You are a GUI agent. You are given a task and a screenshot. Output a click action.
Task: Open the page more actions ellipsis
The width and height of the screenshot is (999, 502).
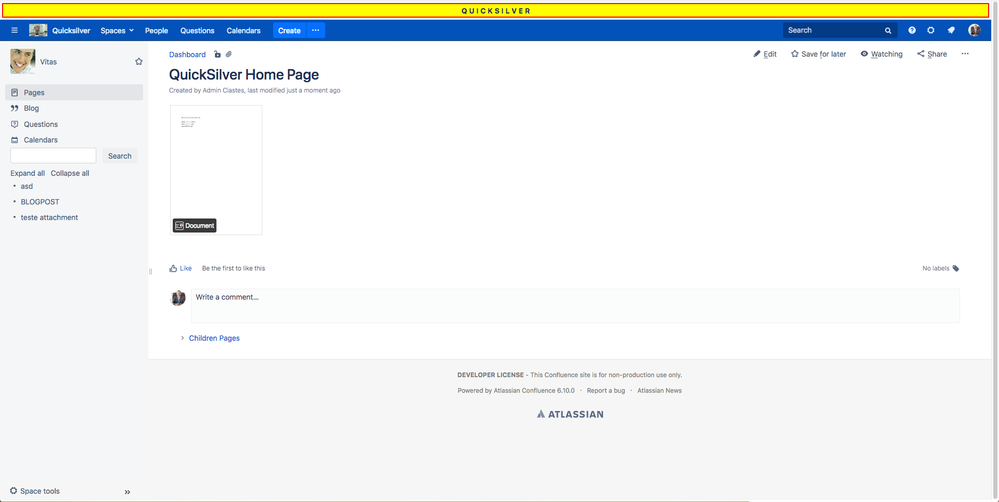(x=965, y=54)
